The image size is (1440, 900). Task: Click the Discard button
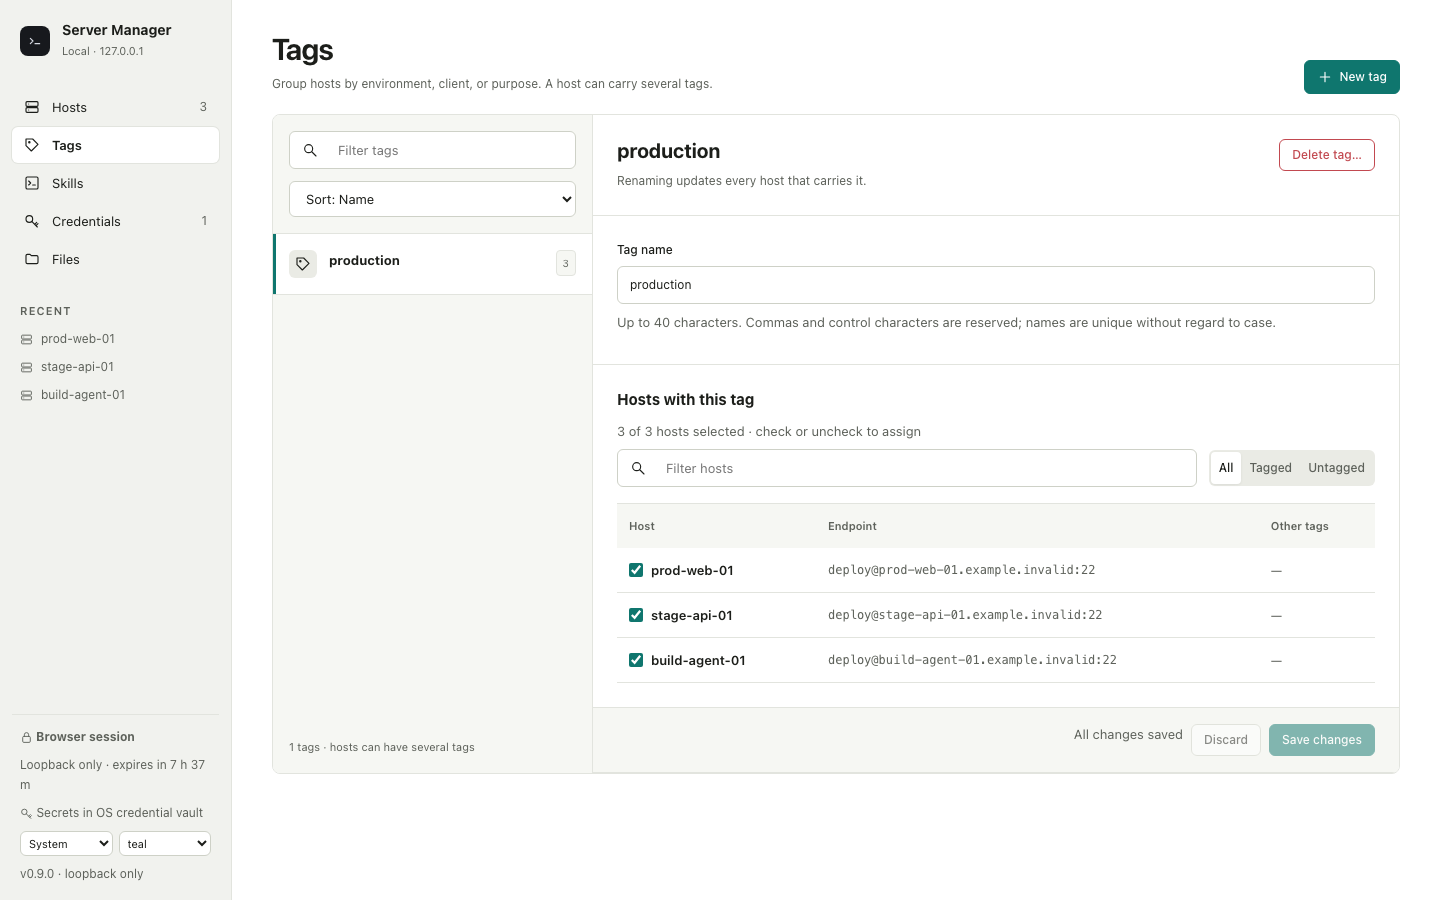click(x=1226, y=740)
